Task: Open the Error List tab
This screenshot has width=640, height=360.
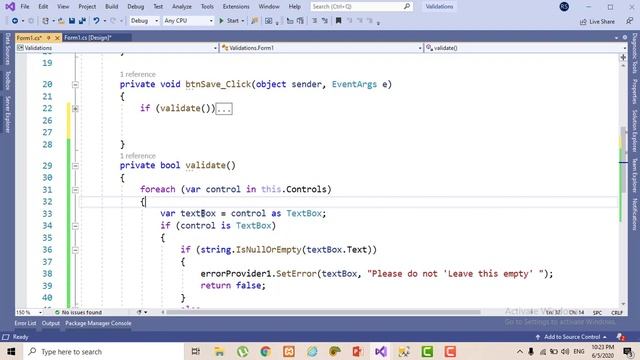Action: [25, 323]
